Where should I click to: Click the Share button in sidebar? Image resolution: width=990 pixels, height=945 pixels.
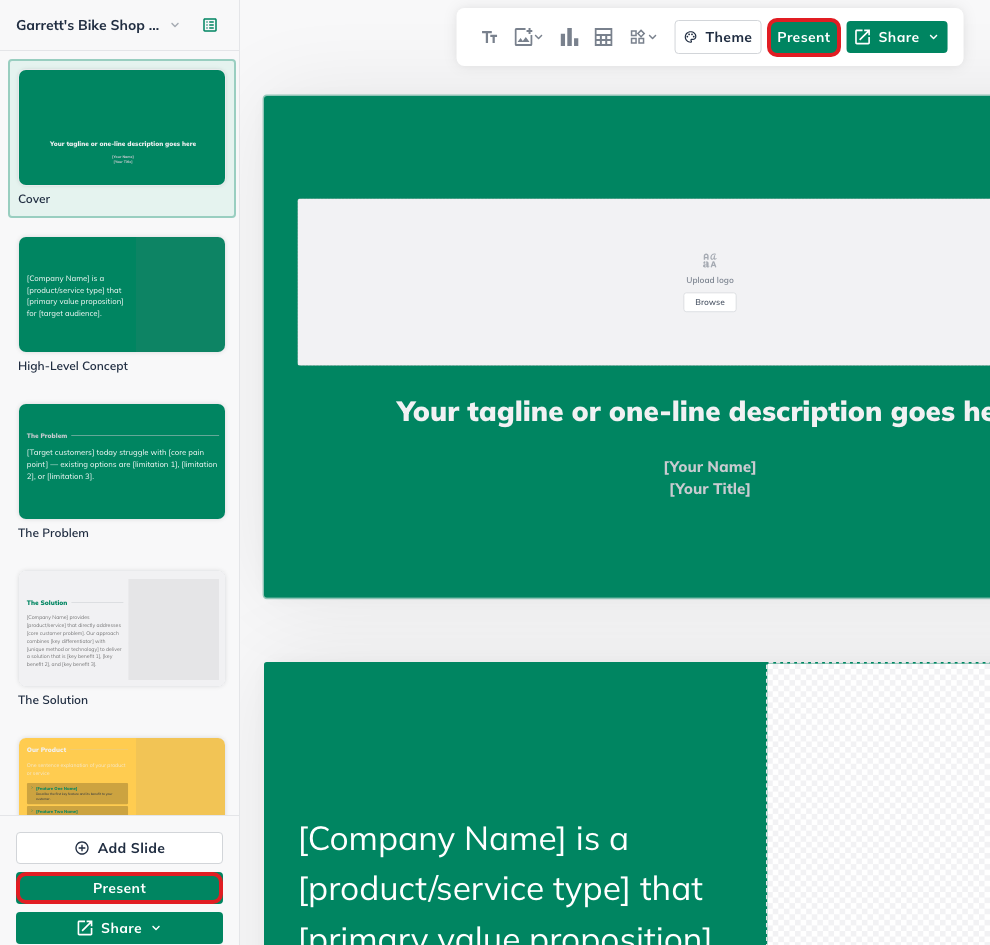(119, 928)
